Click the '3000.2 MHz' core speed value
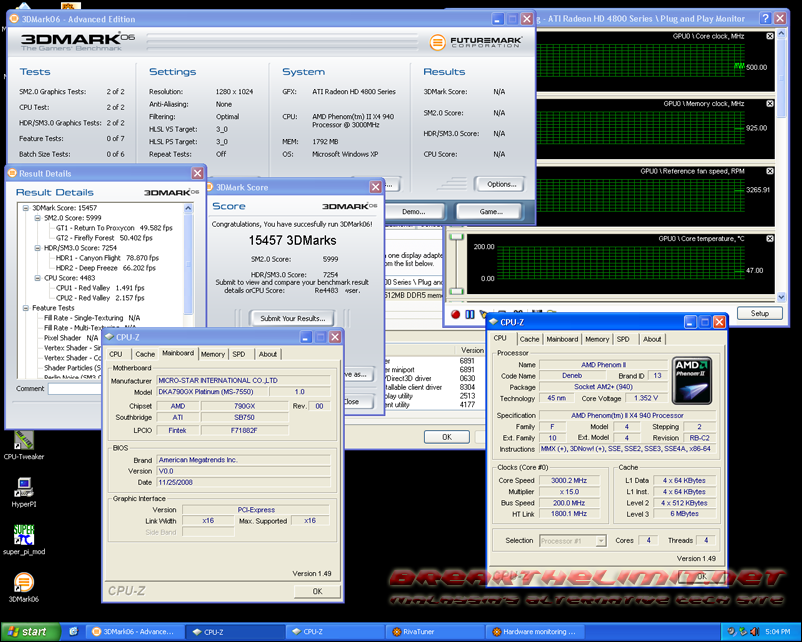The image size is (802, 642). tap(569, 481)
